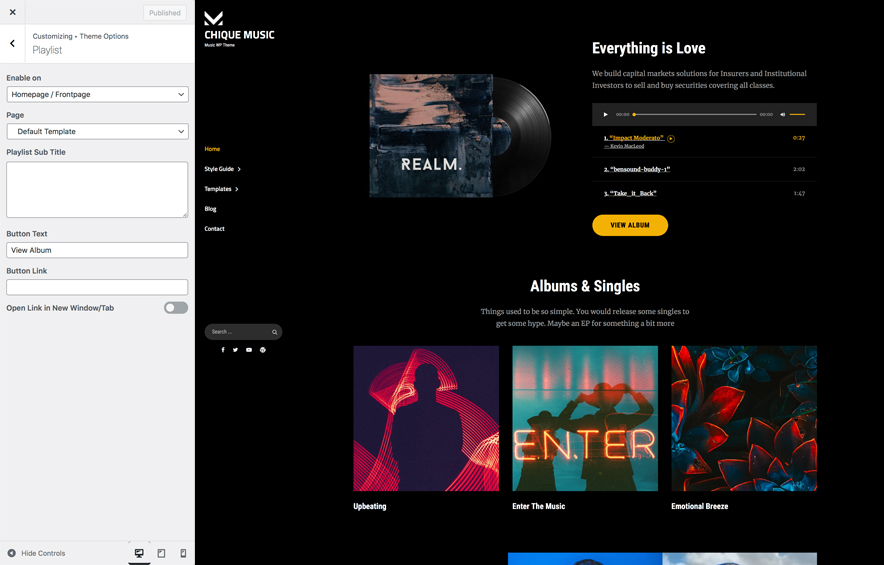Click inside the Button Link field
This screenshot has width=884, height=565.
point(97,287)
